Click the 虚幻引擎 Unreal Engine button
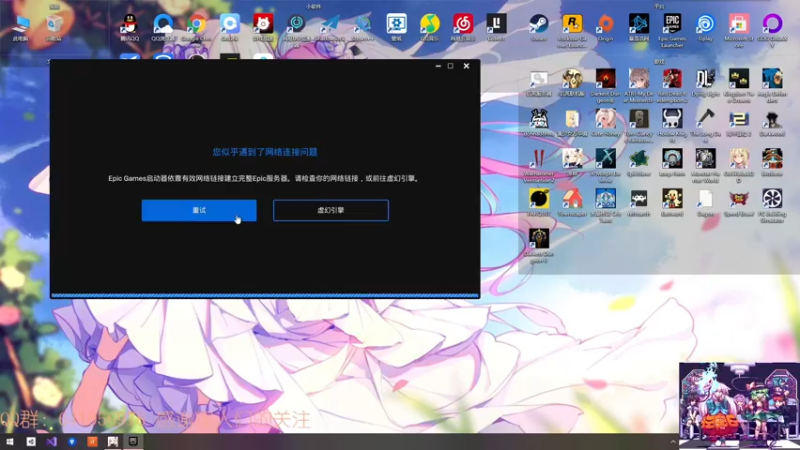 (331, 210)
